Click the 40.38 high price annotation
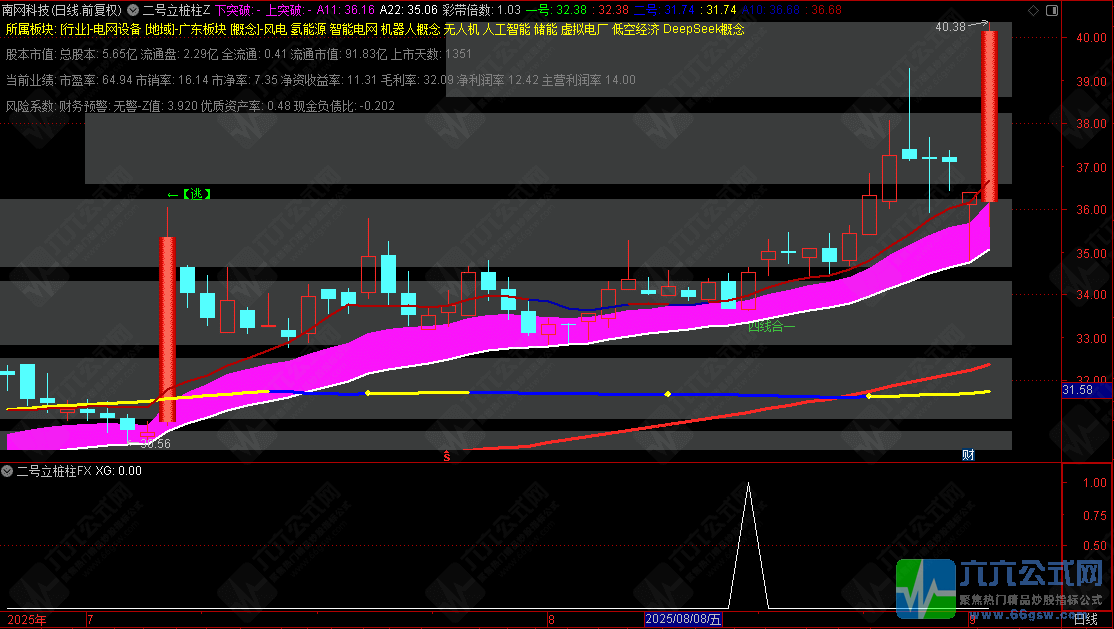This screenshot has width=1114, height=629. point(950,26)
